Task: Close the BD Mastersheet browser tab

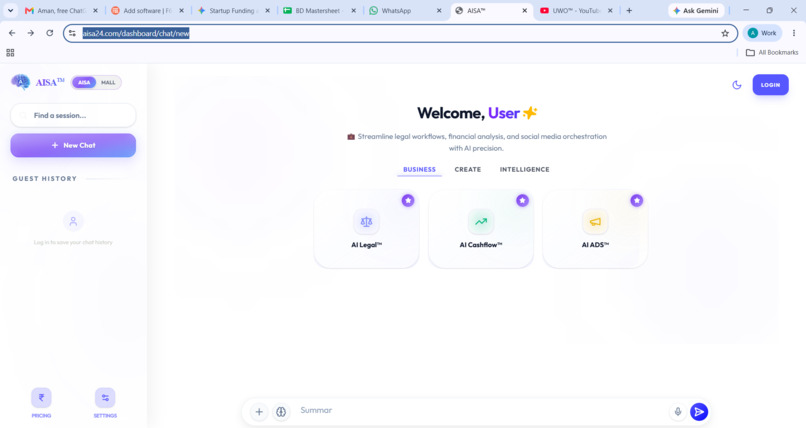Action: point(353,10)
